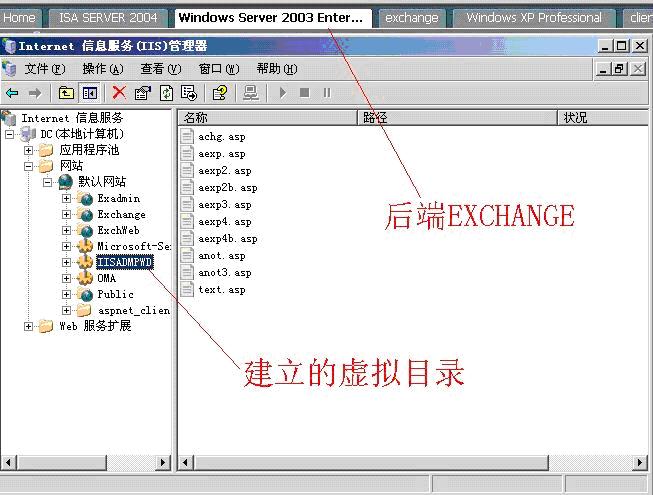The height and width of the screenshot is (495, 653).
Task: Select the Microsoft-Se tree item
Action: point(134,246)
